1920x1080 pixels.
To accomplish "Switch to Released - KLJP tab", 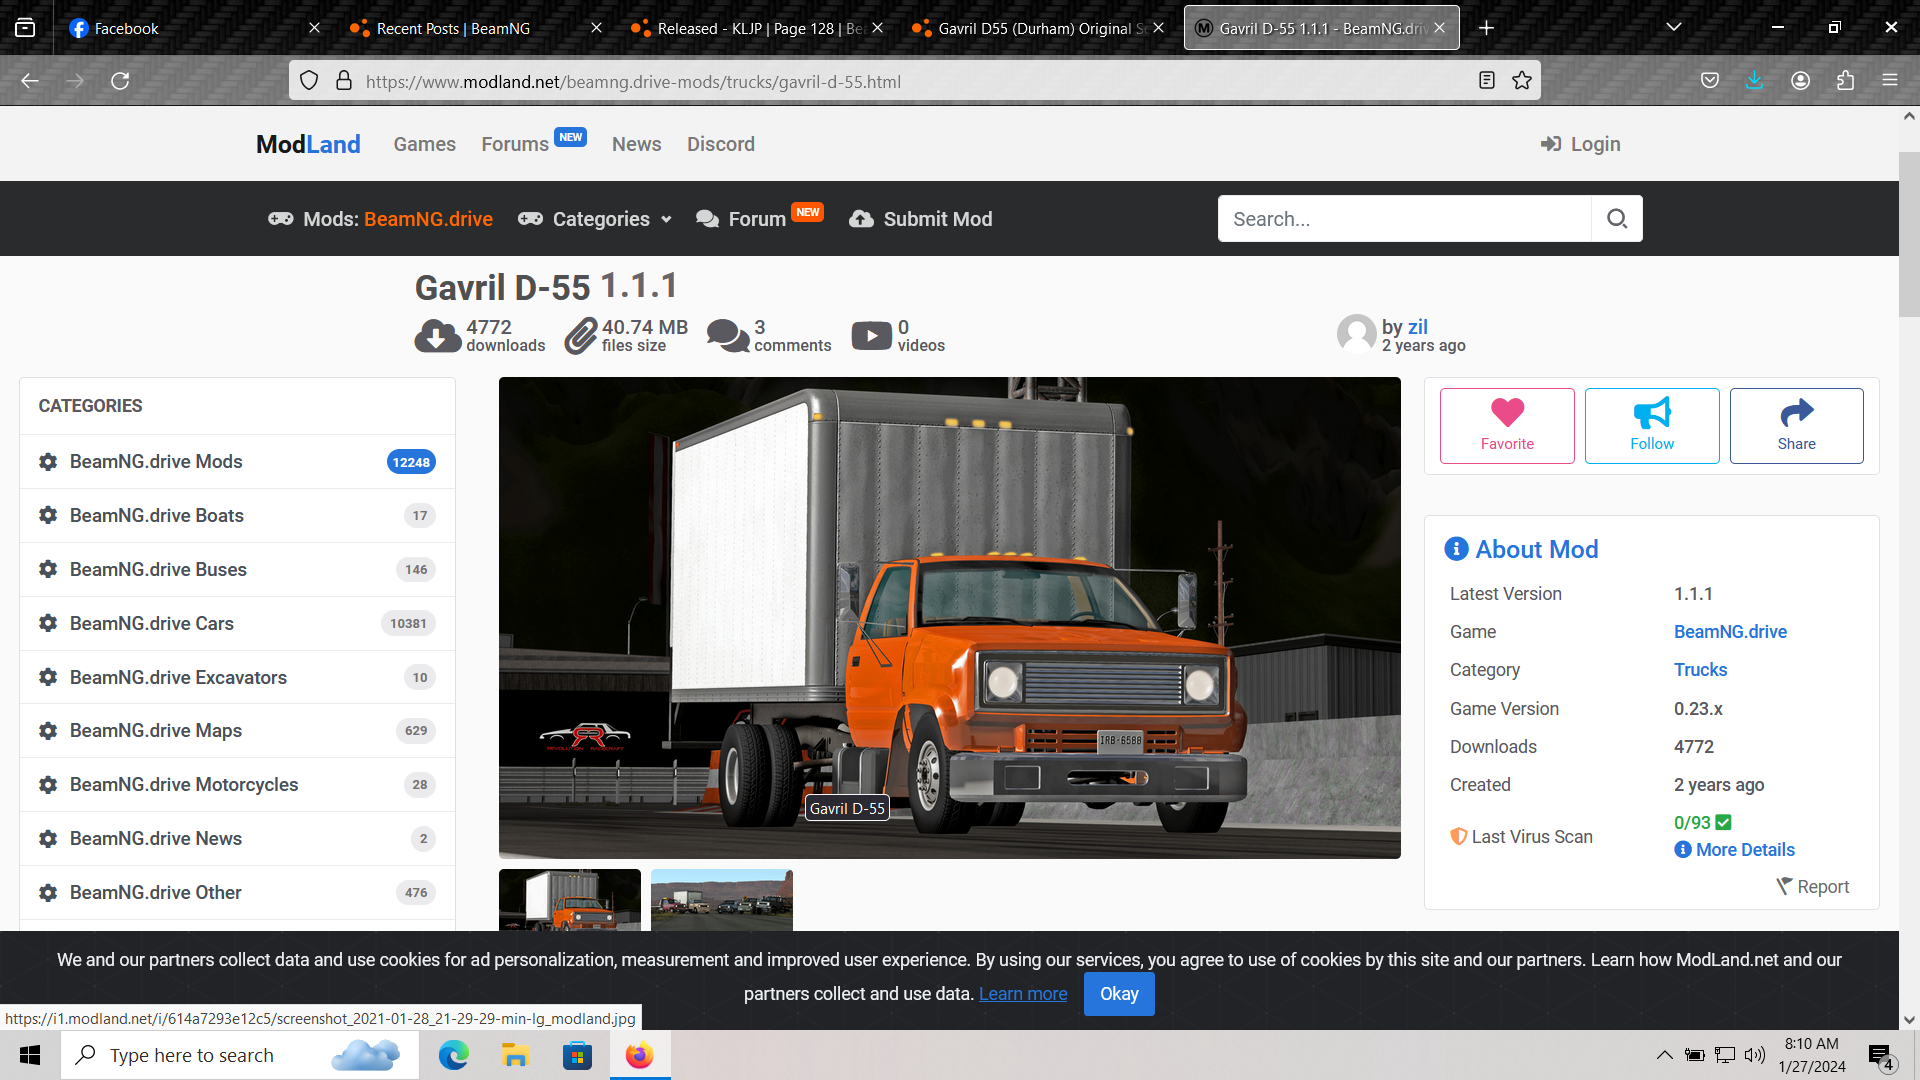I will point(757,28).
